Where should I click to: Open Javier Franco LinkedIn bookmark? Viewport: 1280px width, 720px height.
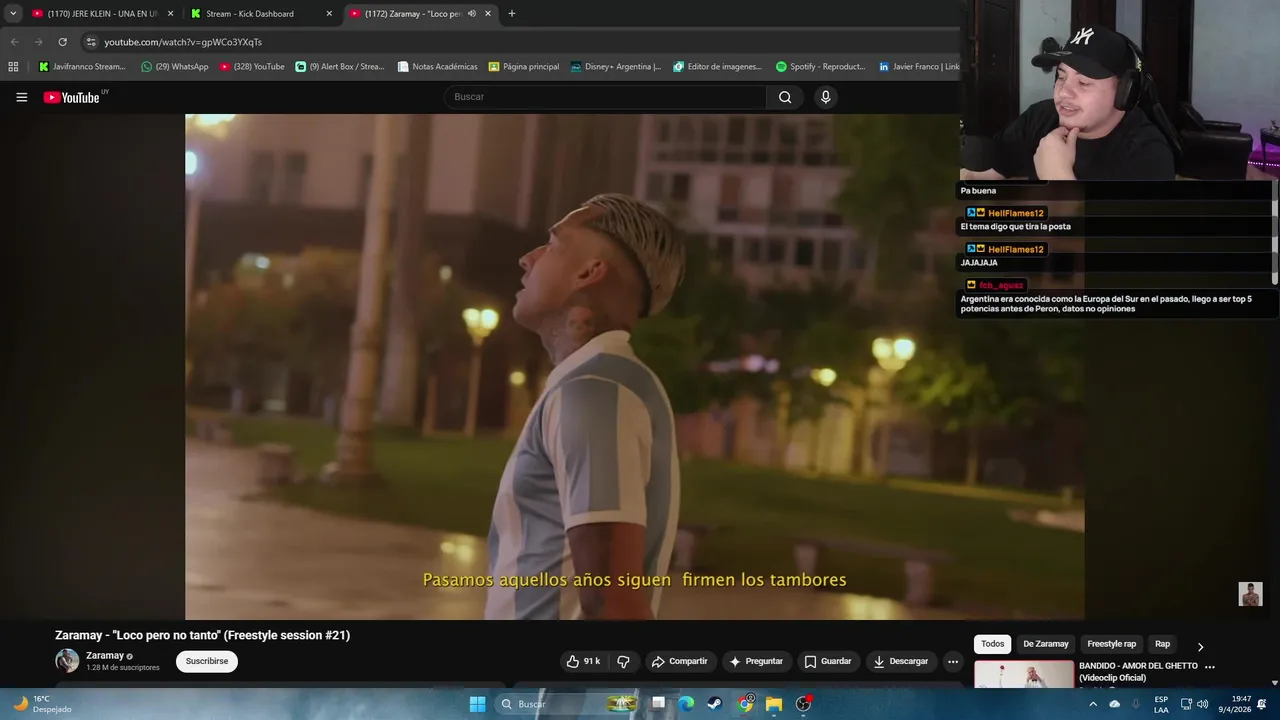click(x=919, y=67)
